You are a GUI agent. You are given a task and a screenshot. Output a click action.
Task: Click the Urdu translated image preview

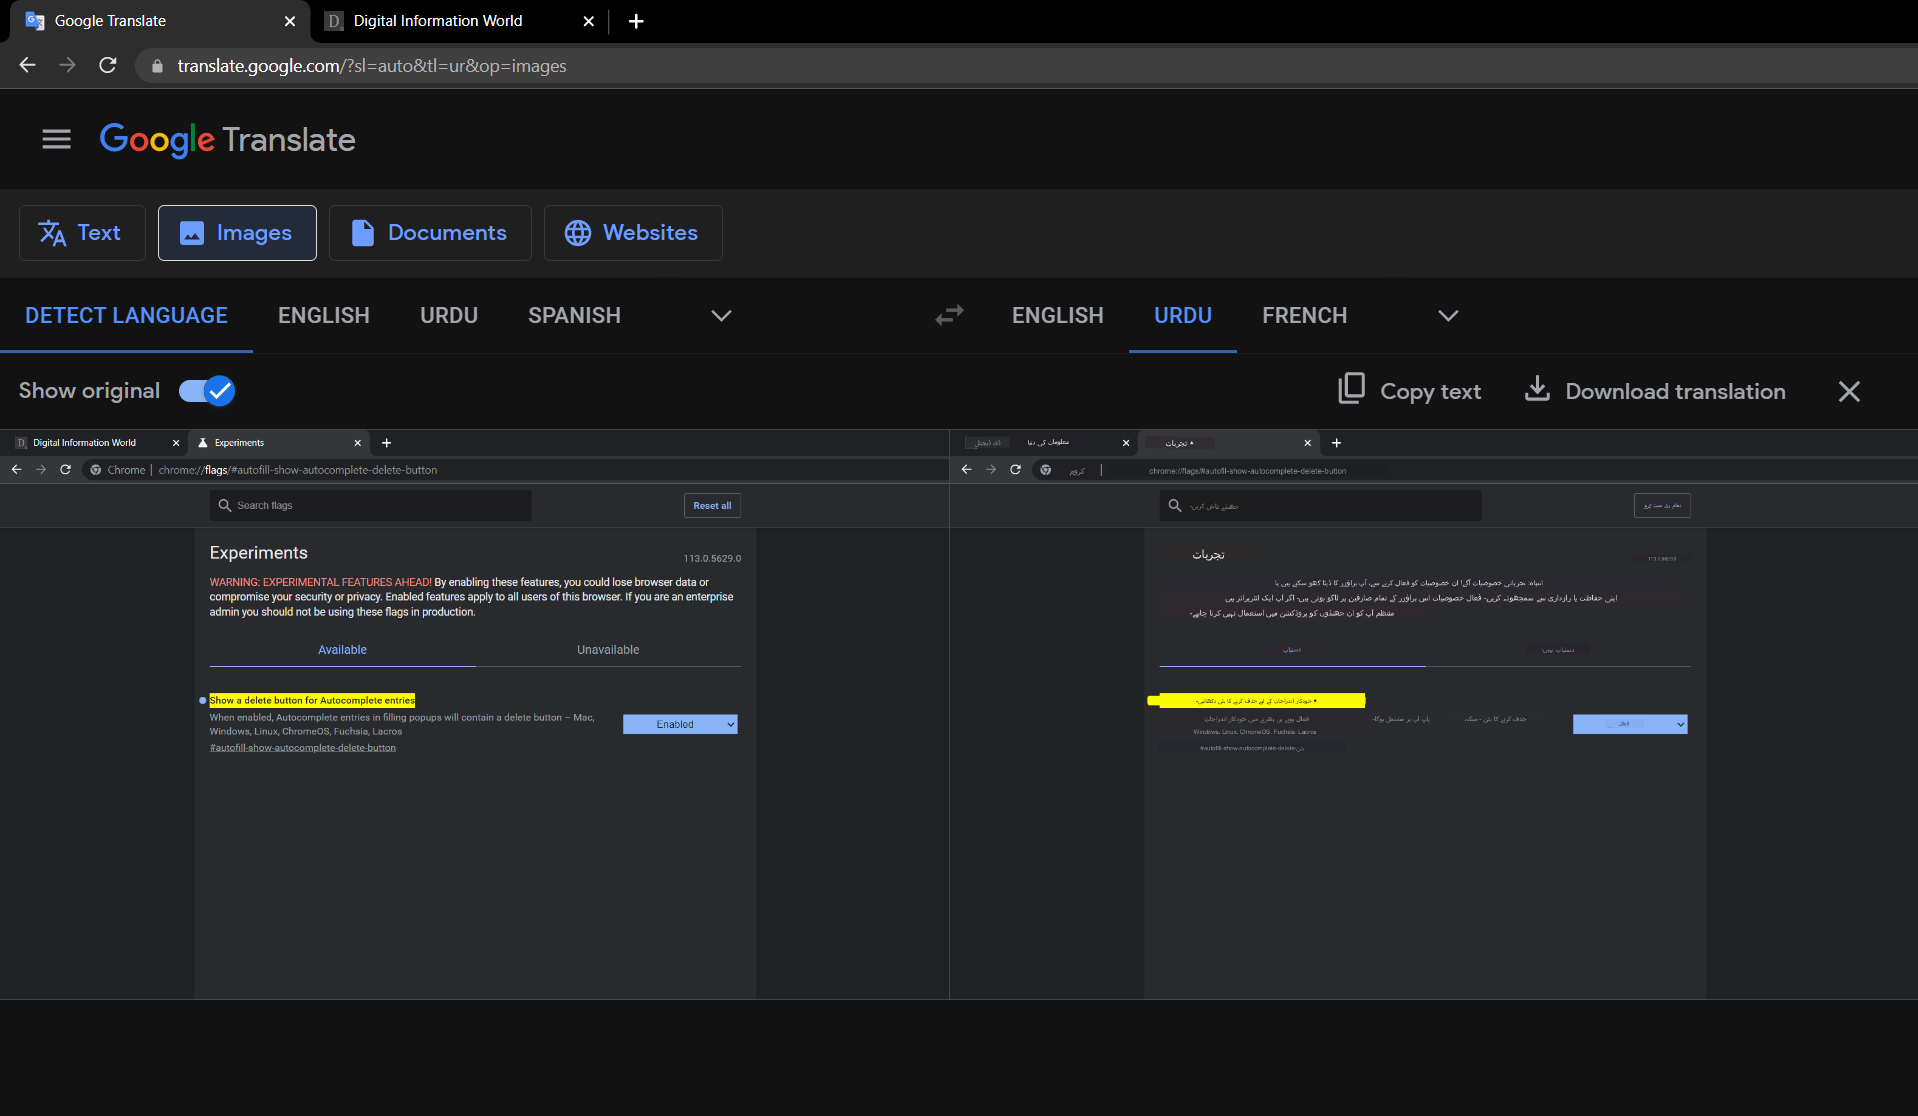pos(1434,714)
